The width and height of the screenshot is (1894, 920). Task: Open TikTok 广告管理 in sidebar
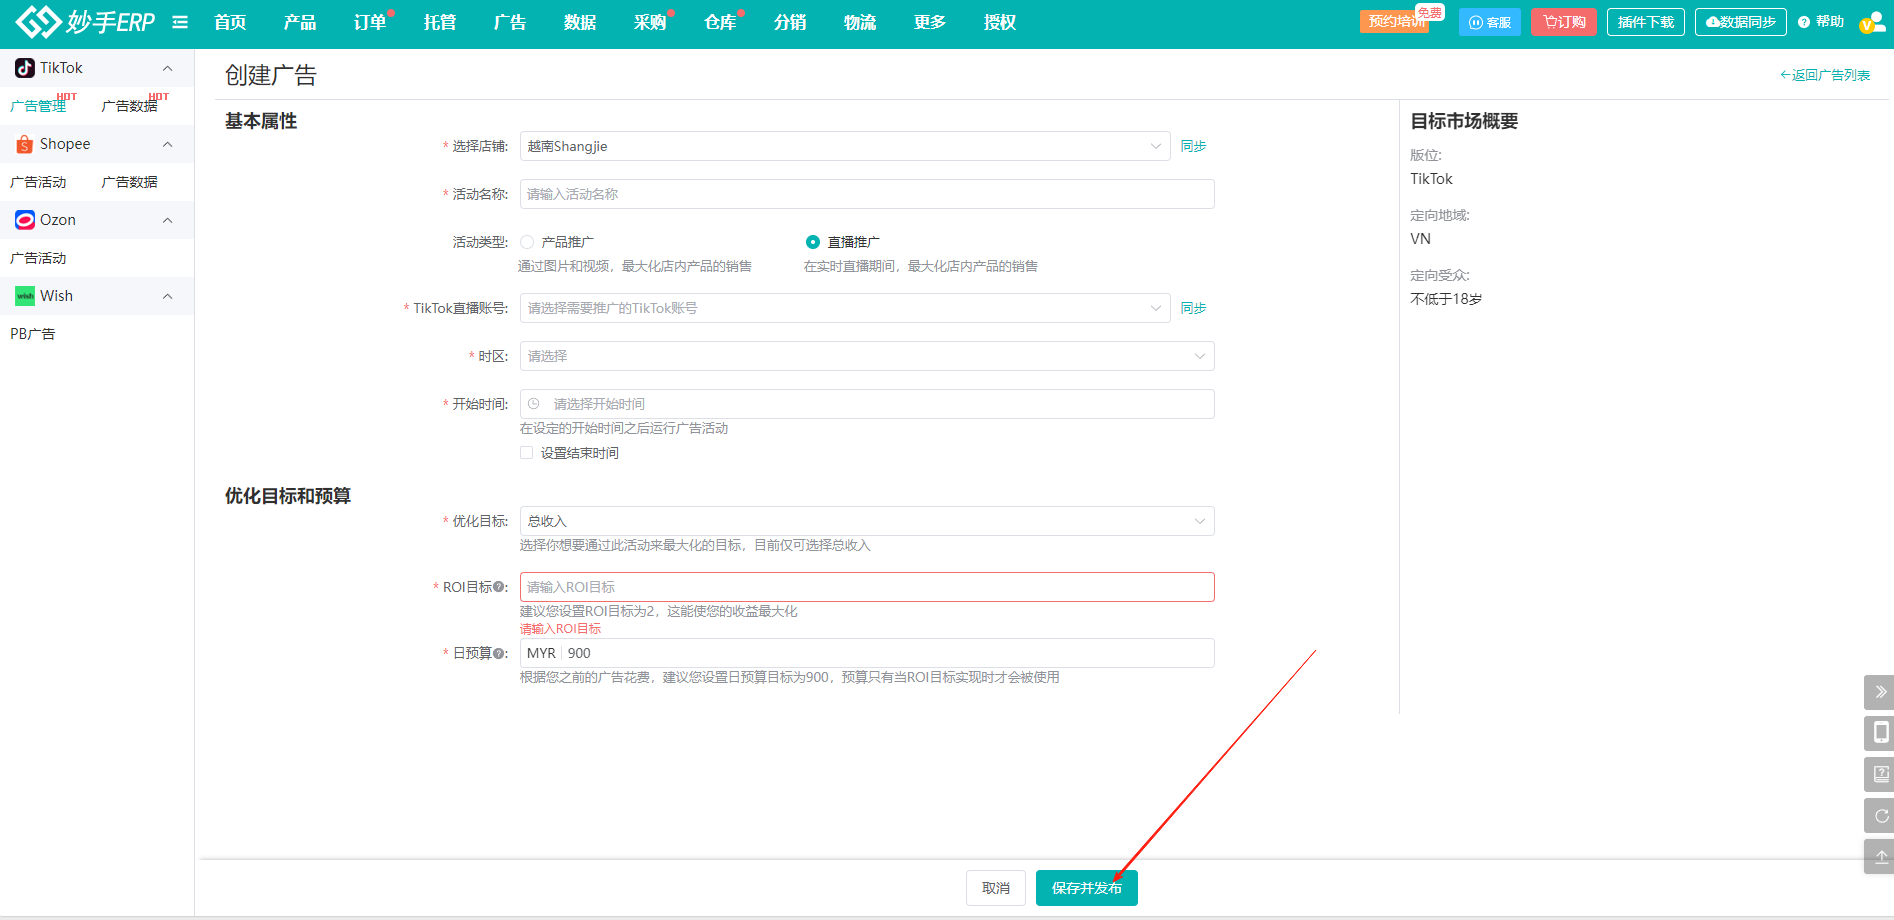coord(38,106)
